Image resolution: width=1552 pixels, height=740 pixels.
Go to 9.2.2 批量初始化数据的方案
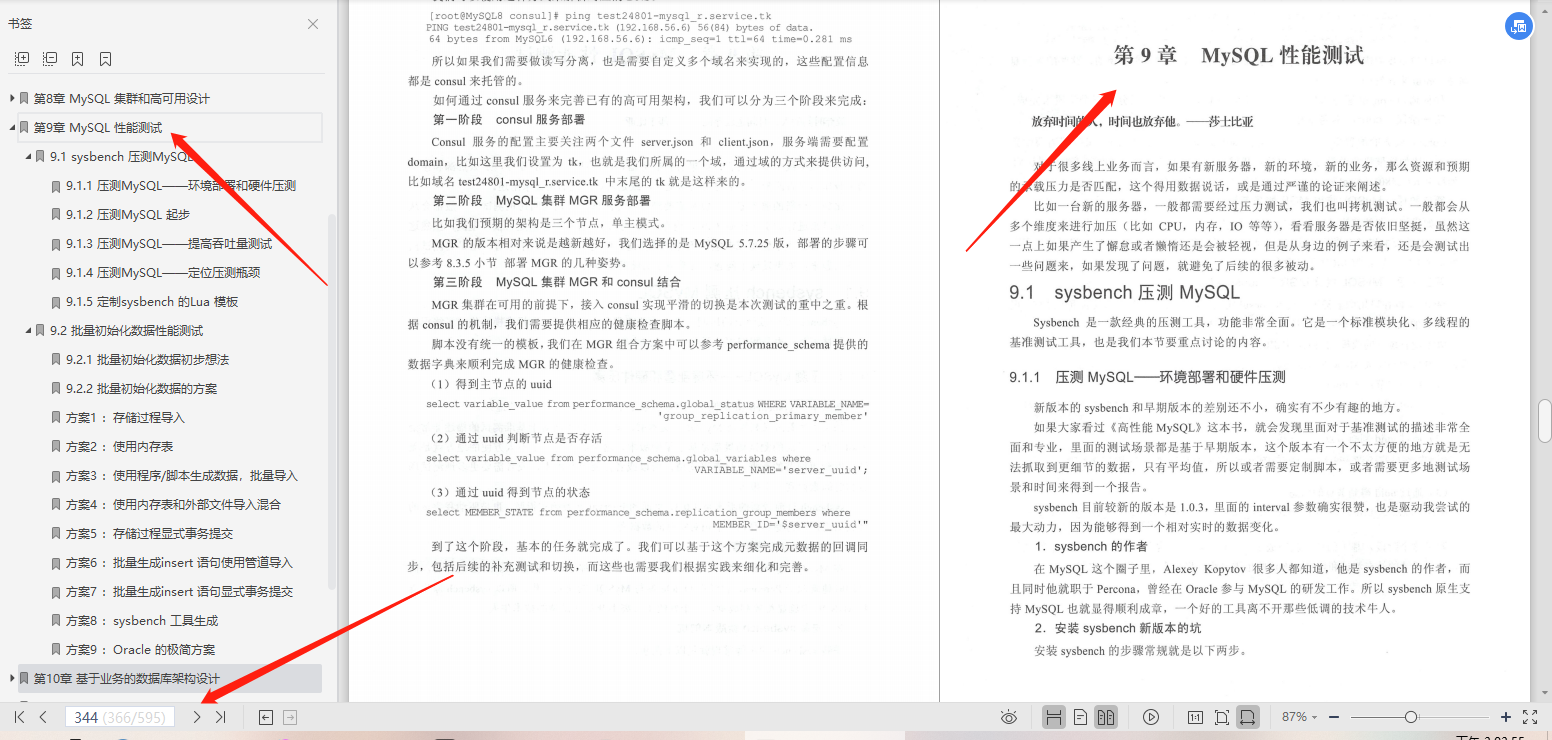142,389
